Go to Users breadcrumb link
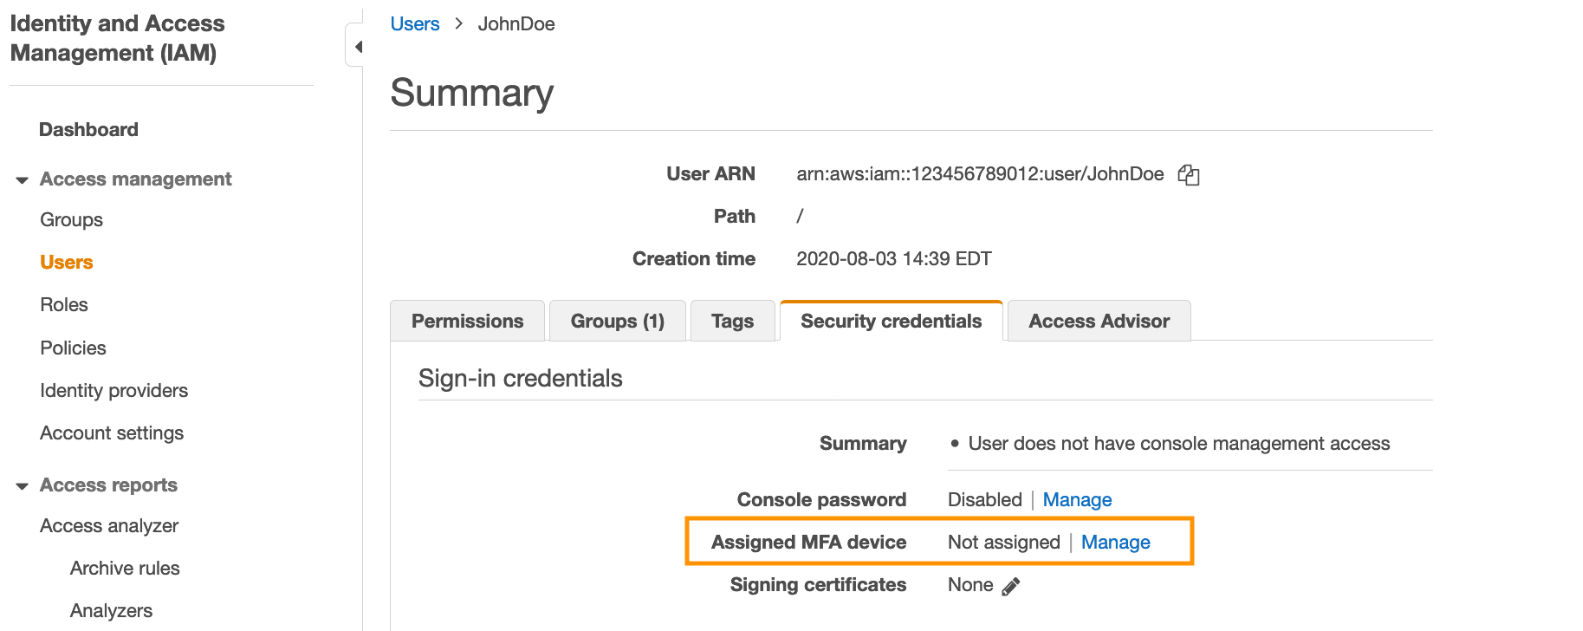 415,24
